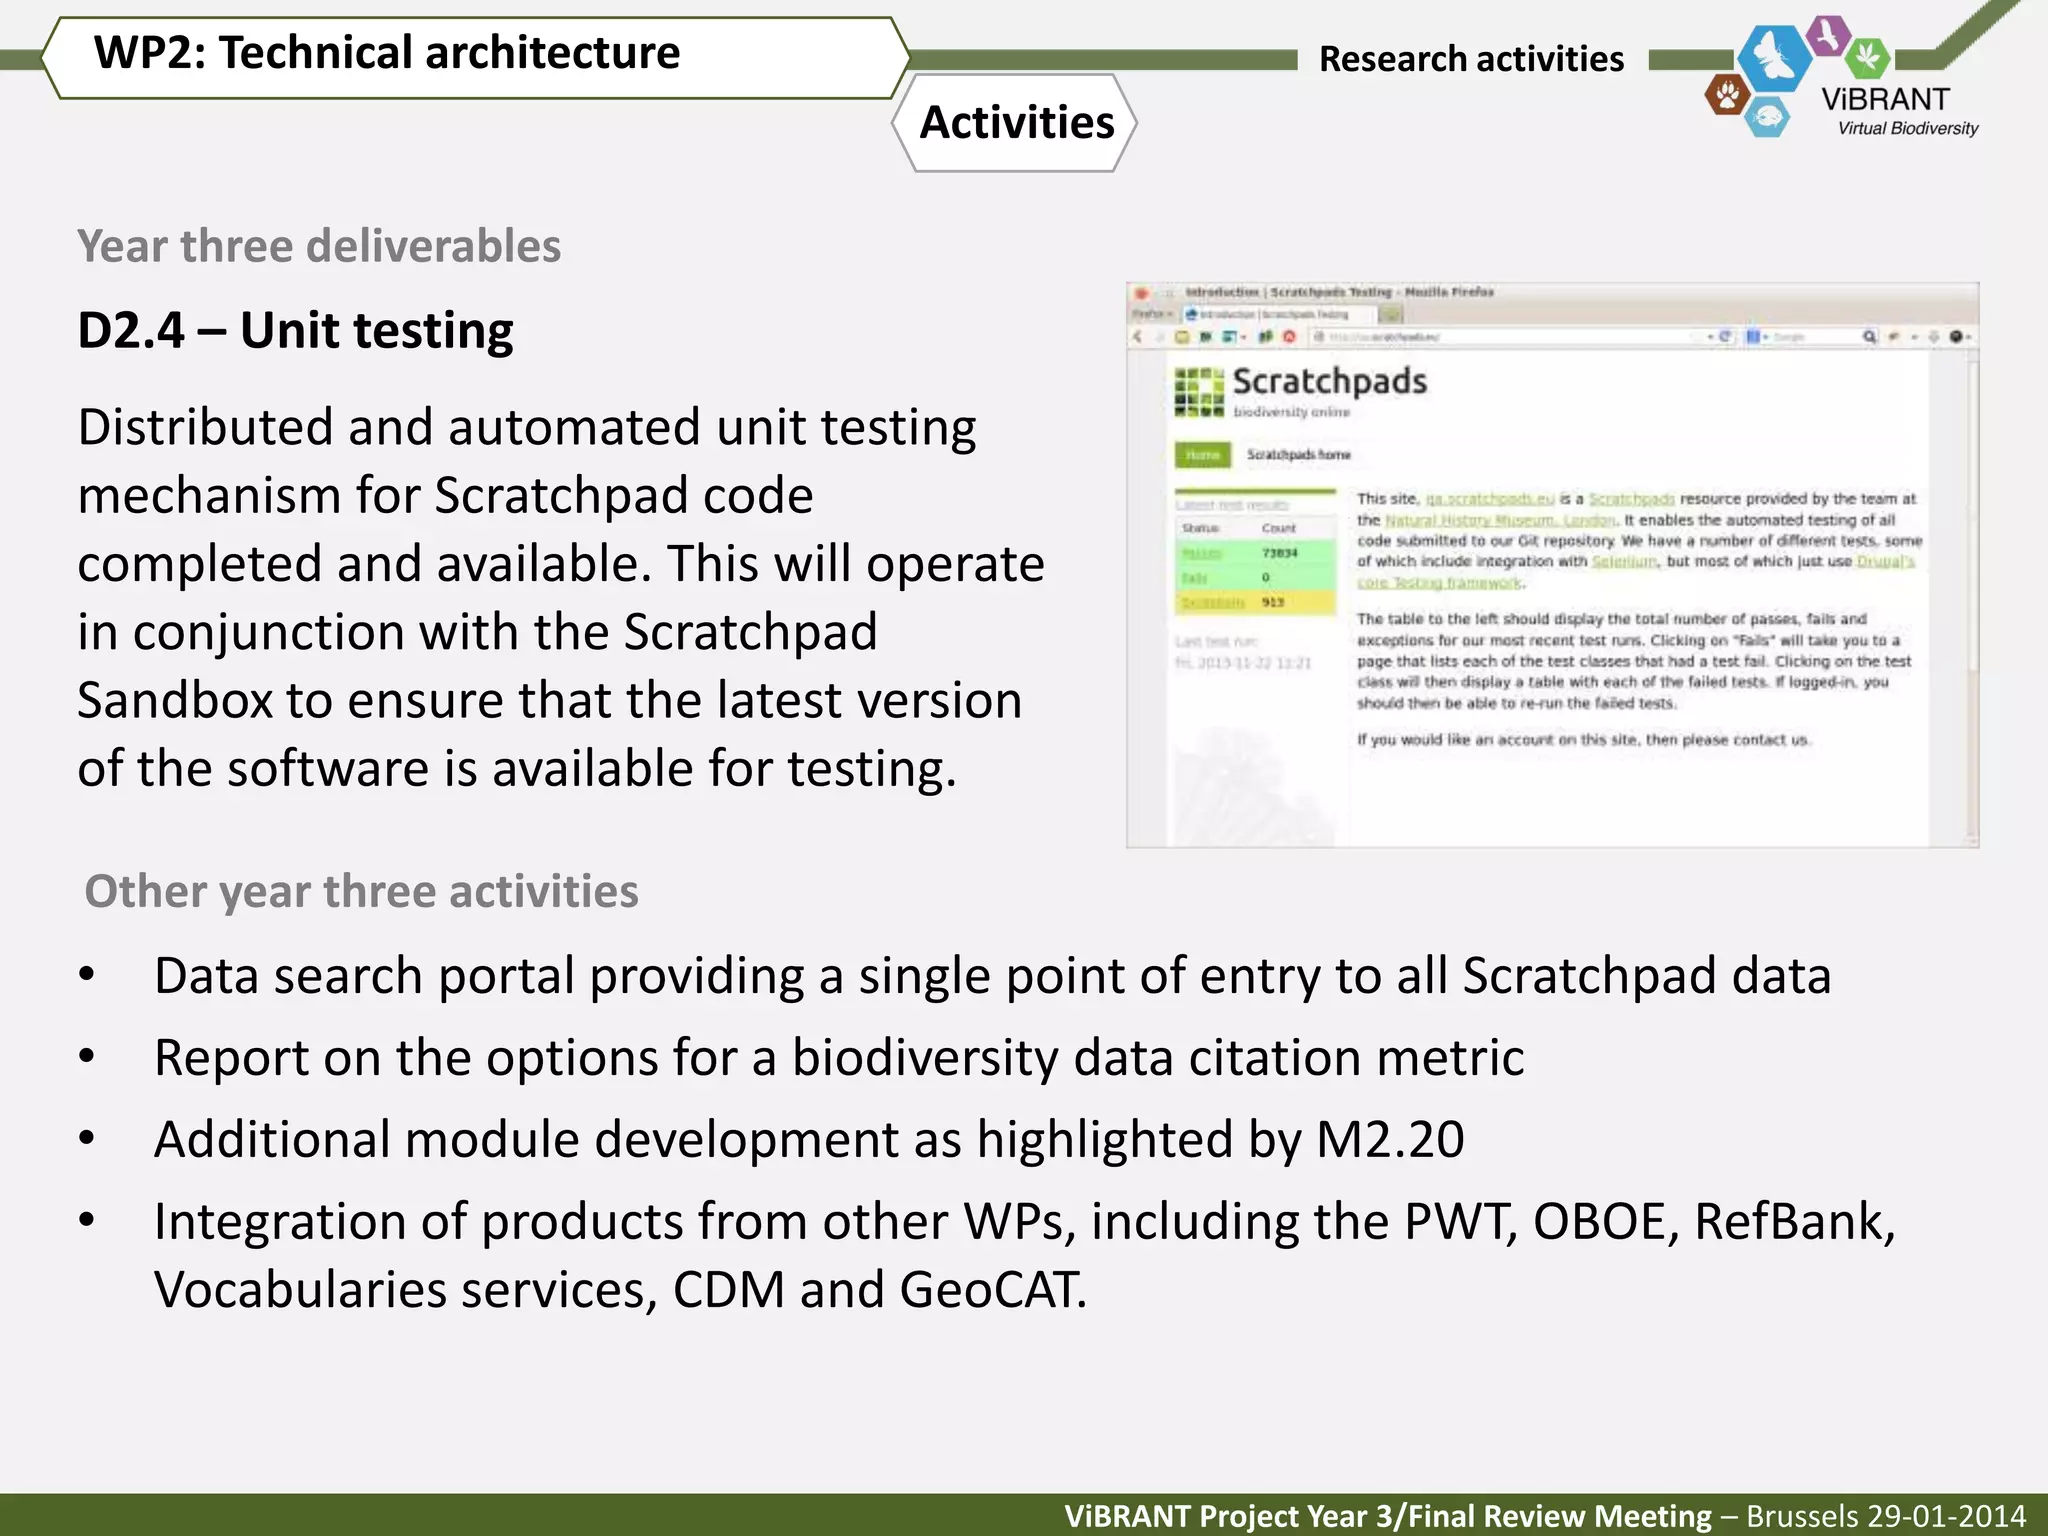The width and height of the screenshot is (2048, 1536).
Task: Click the reload icon in the address bar
Action: (1725, 336)
